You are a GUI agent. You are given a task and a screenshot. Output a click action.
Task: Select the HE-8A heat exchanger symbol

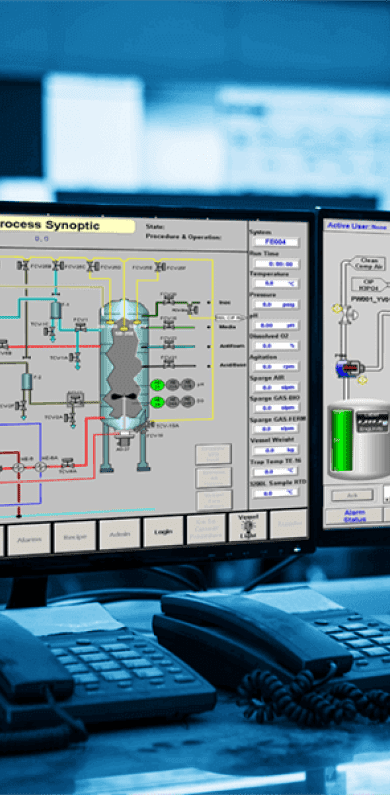[x=41, y=467]
